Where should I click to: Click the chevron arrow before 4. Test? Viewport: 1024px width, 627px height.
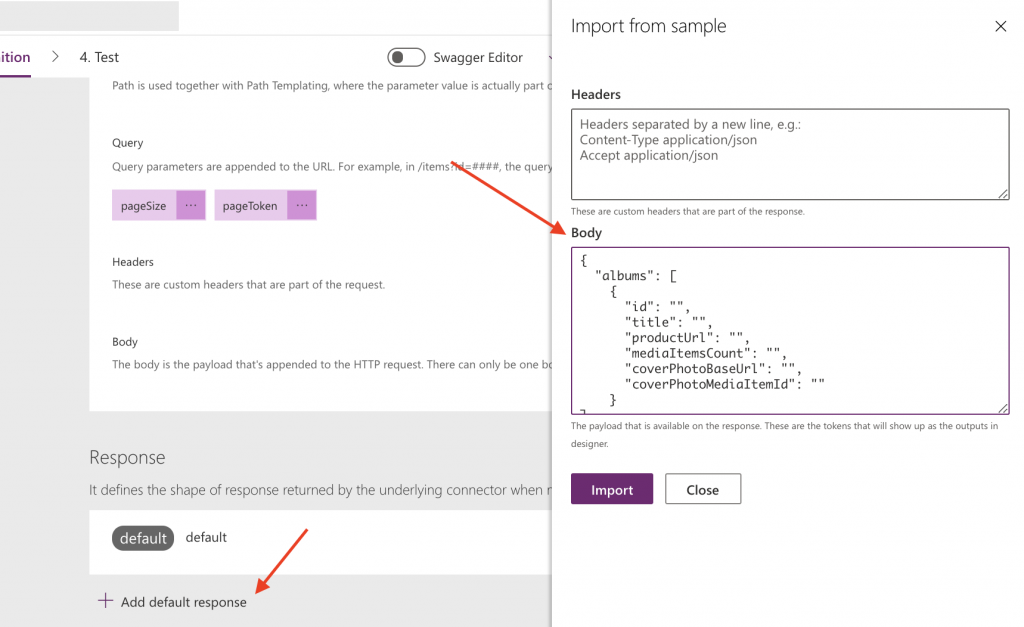[x=56, y=57]
